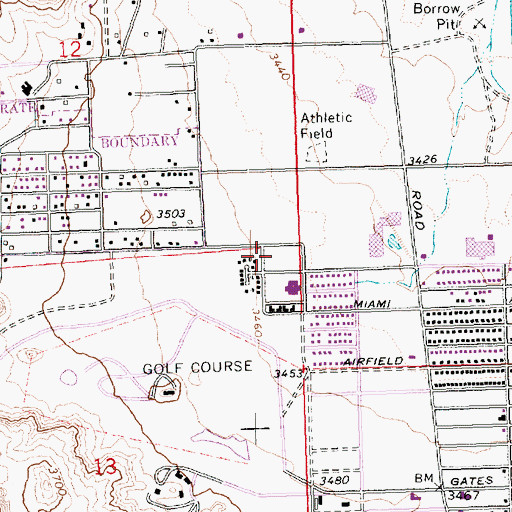Click the GATES street label
This screenshot has width=512, height=512.
[471, 481]
